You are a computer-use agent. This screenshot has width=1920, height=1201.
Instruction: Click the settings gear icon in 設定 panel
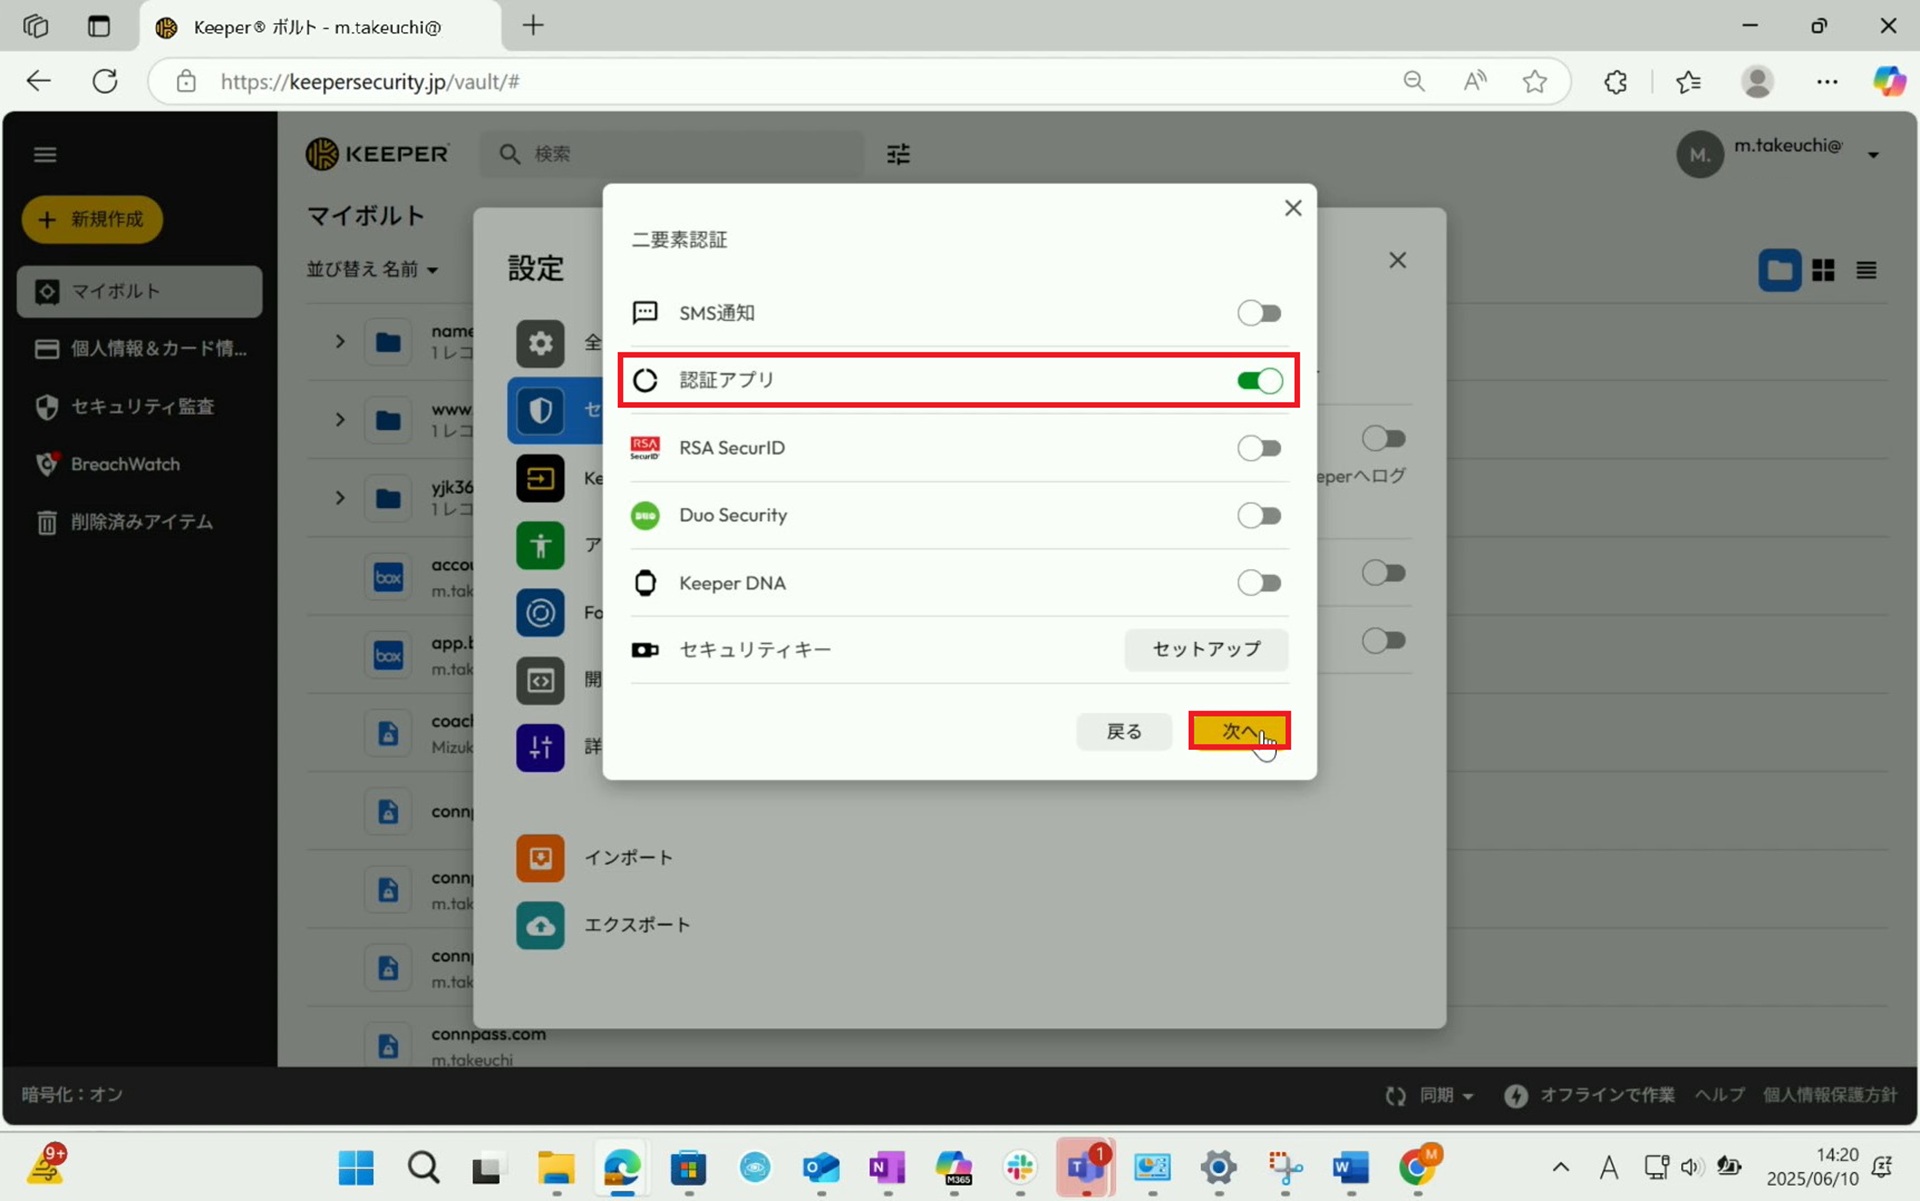pyautogui.click(x=540, y=344)
